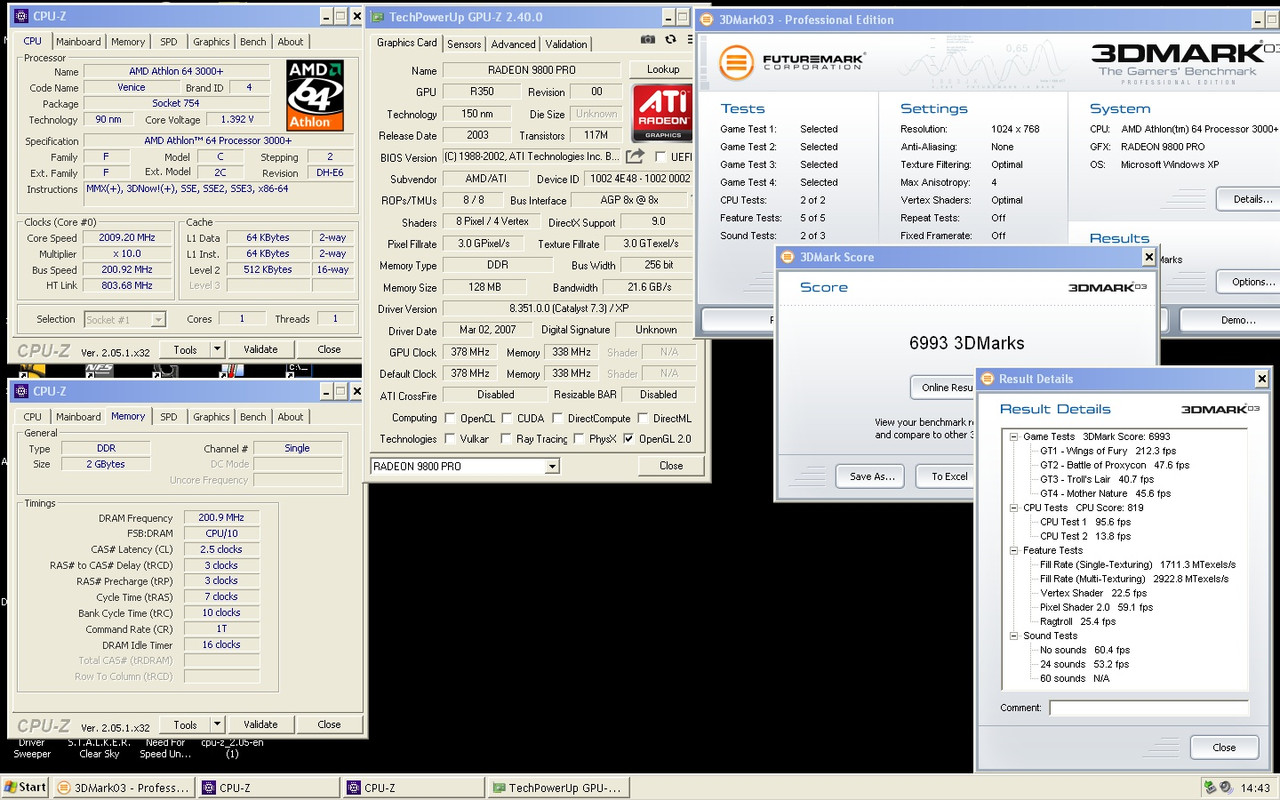1280x800 pixels.
Task: Collapse the Game Tests tree node
Action: click(x=1013, y=437)
